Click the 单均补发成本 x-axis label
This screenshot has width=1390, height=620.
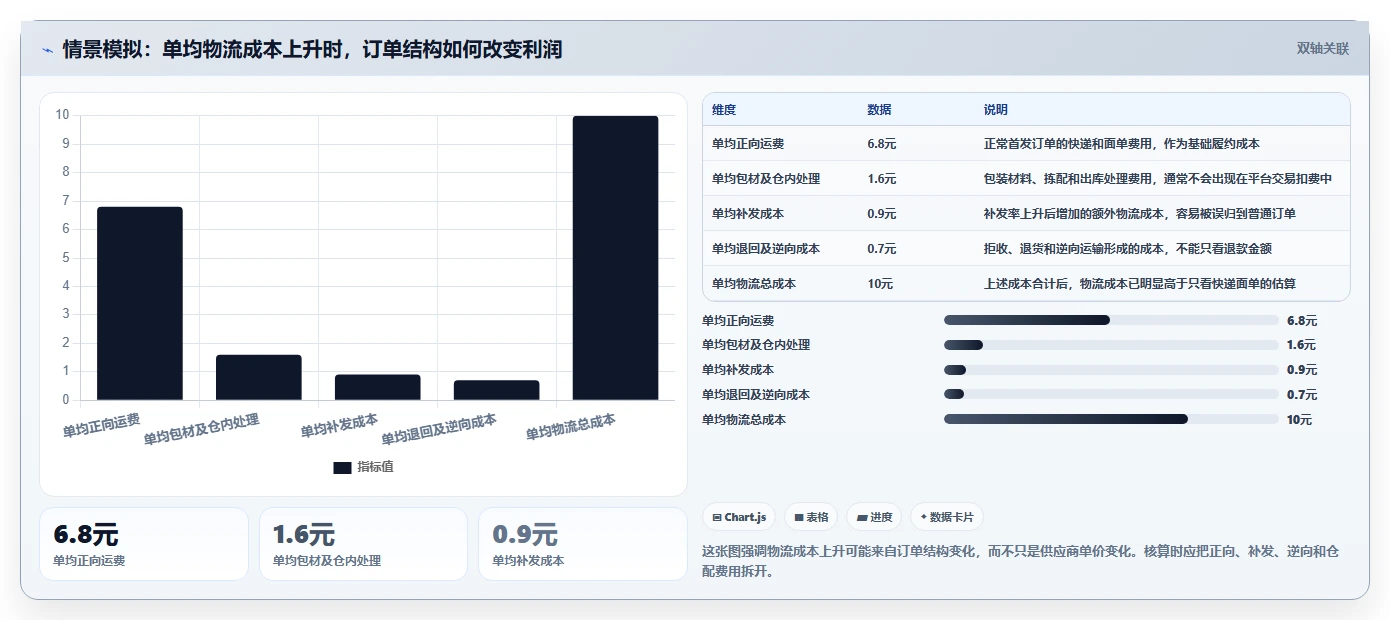tap(340, 425)
